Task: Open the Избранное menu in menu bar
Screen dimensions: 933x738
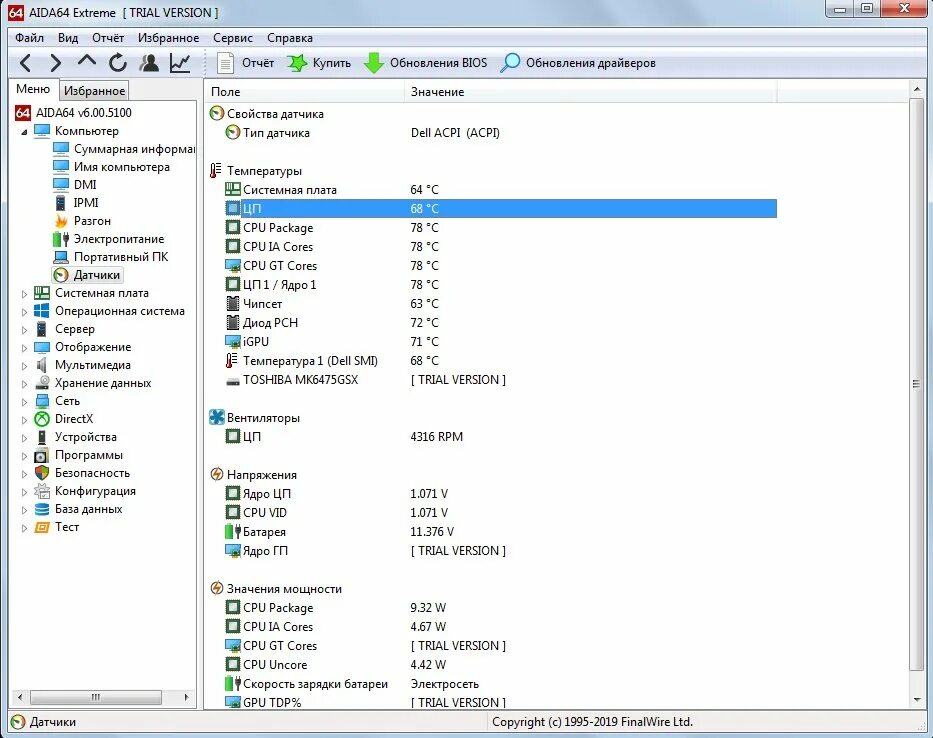Action: (168, 37)
